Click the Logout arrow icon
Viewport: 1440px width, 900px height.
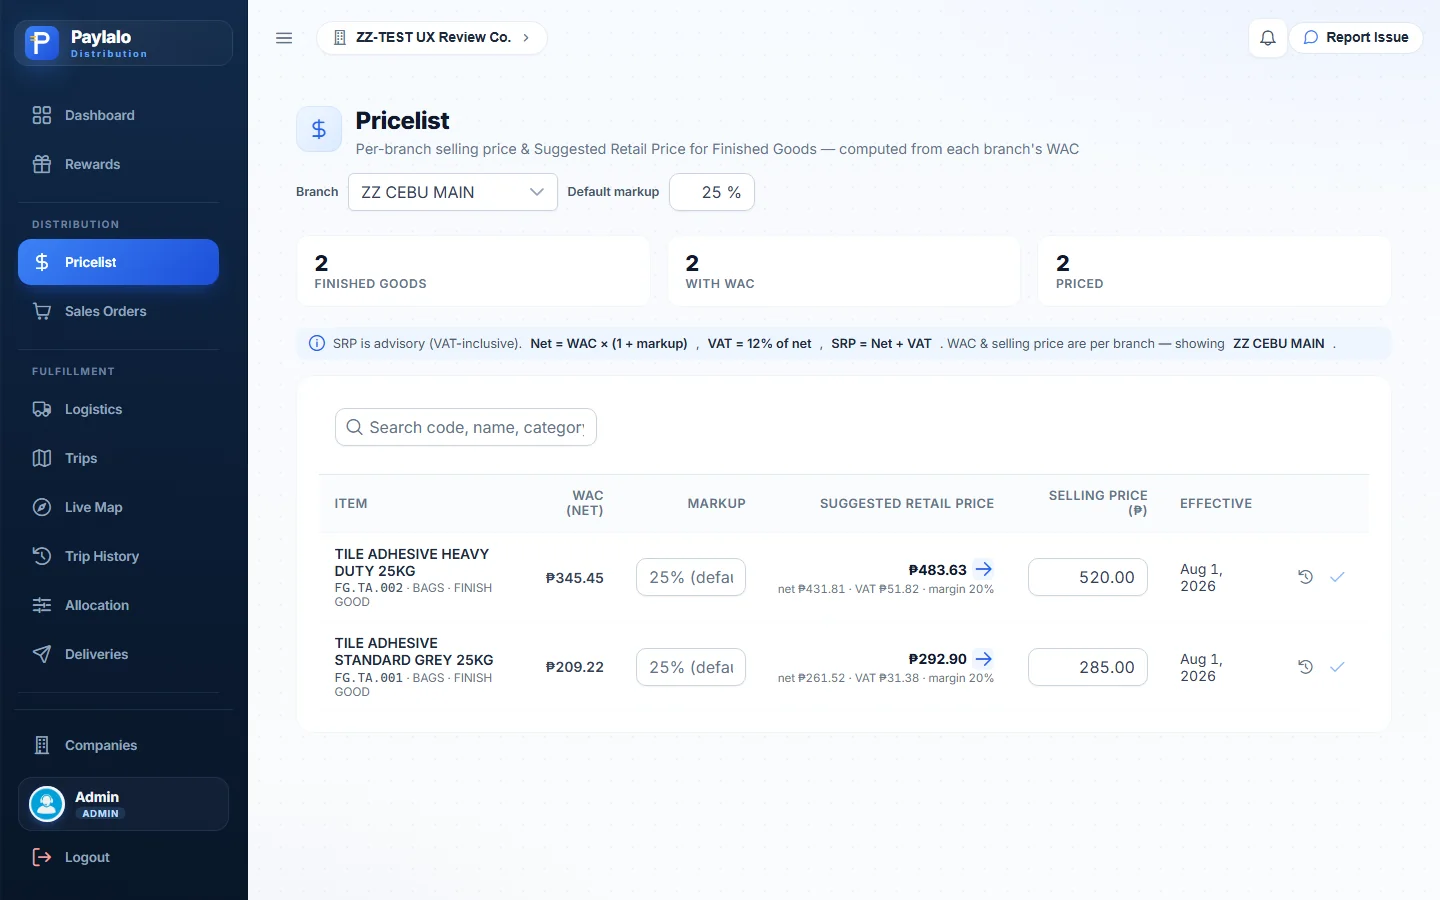42,857
